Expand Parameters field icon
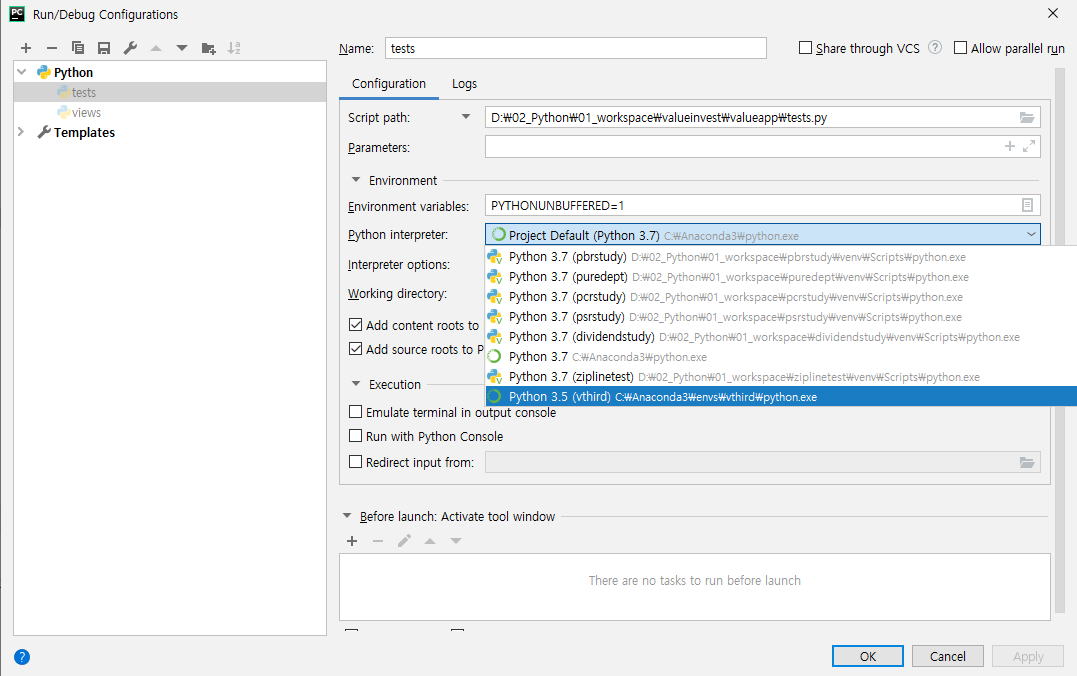The width and height of the screenshot is (1077, 676). (1029, 146)
